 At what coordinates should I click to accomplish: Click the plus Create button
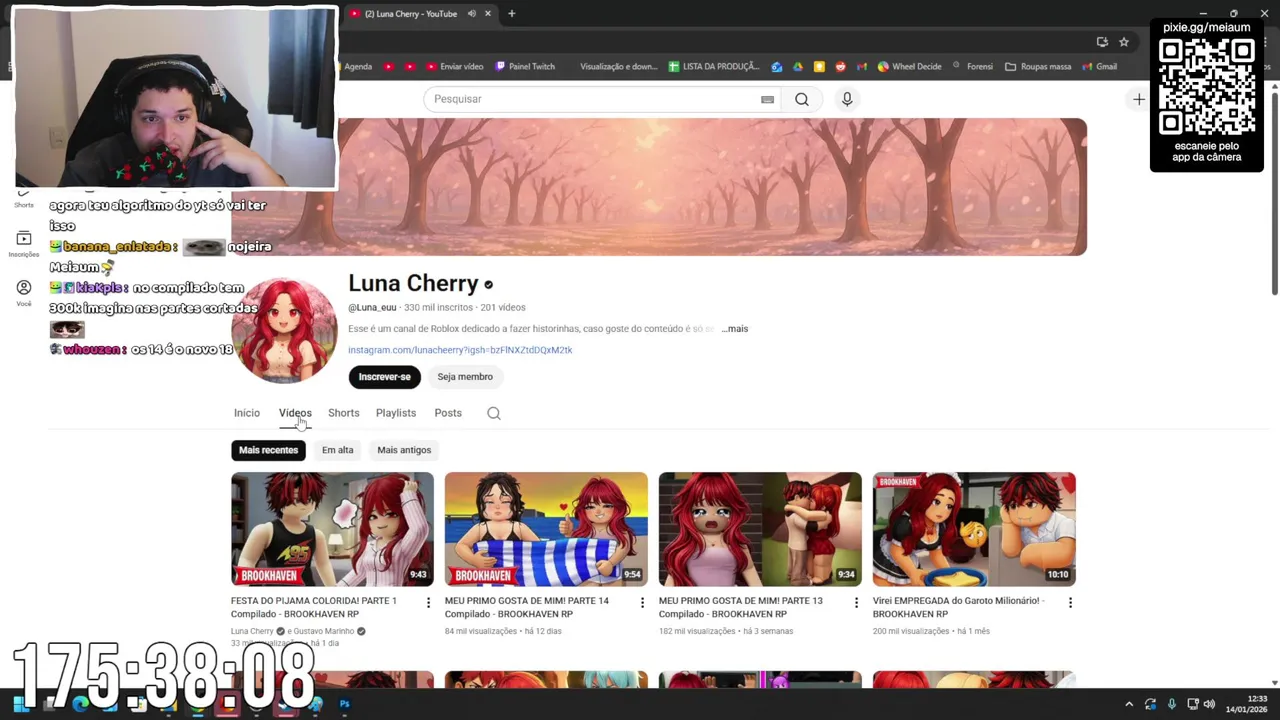(1138, 99)
